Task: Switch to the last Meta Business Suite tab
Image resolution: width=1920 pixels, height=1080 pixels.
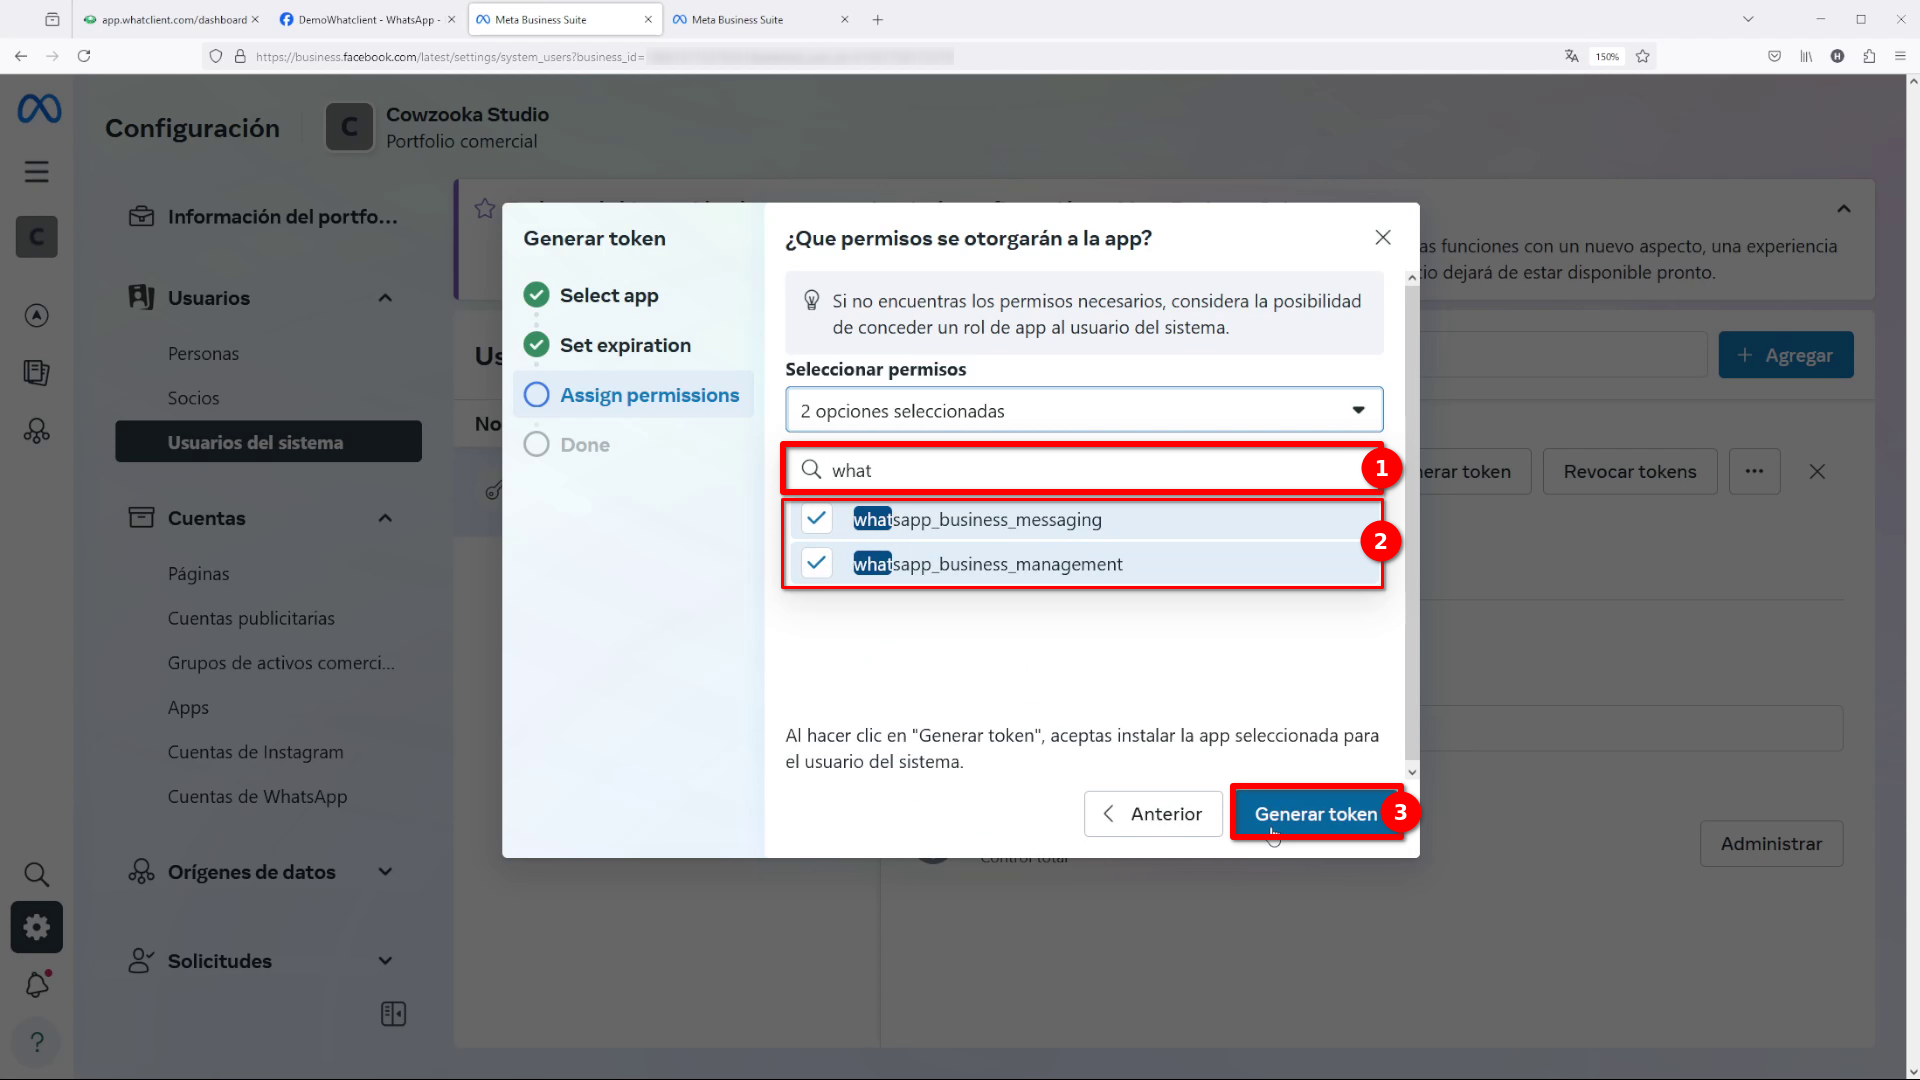Action: tap(760, 19)
